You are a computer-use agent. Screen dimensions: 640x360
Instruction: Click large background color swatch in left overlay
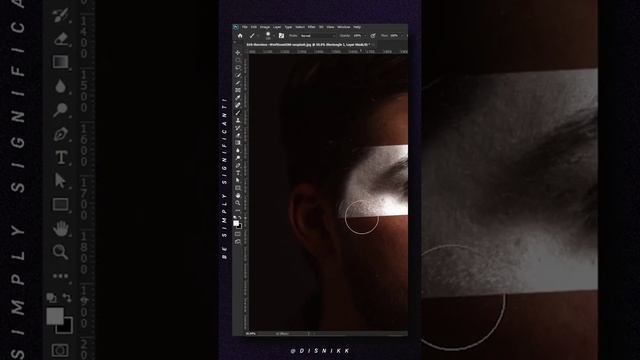(x=67, y=327)
